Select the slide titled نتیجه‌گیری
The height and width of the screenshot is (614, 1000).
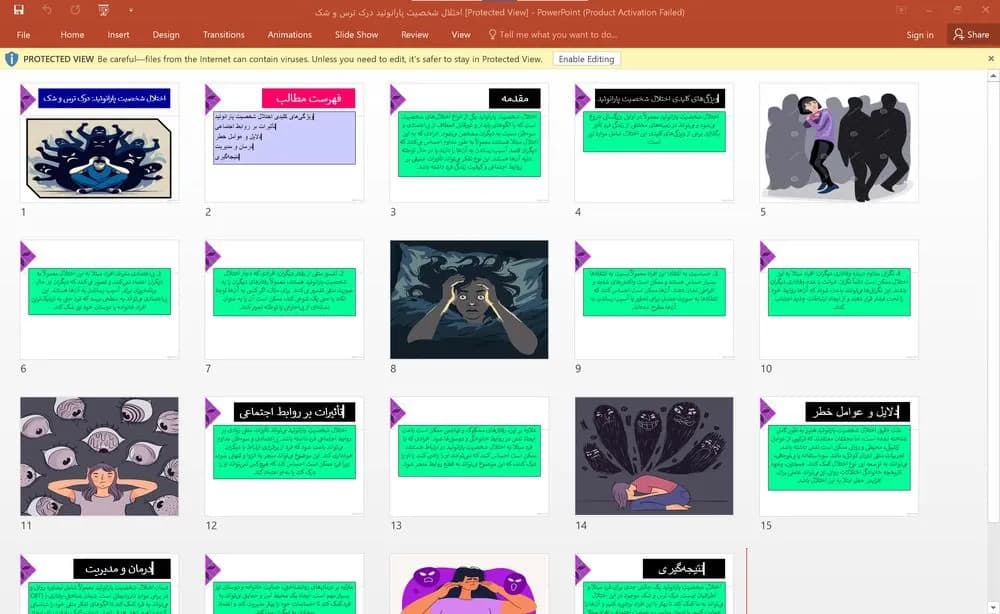tap(654, 583)
